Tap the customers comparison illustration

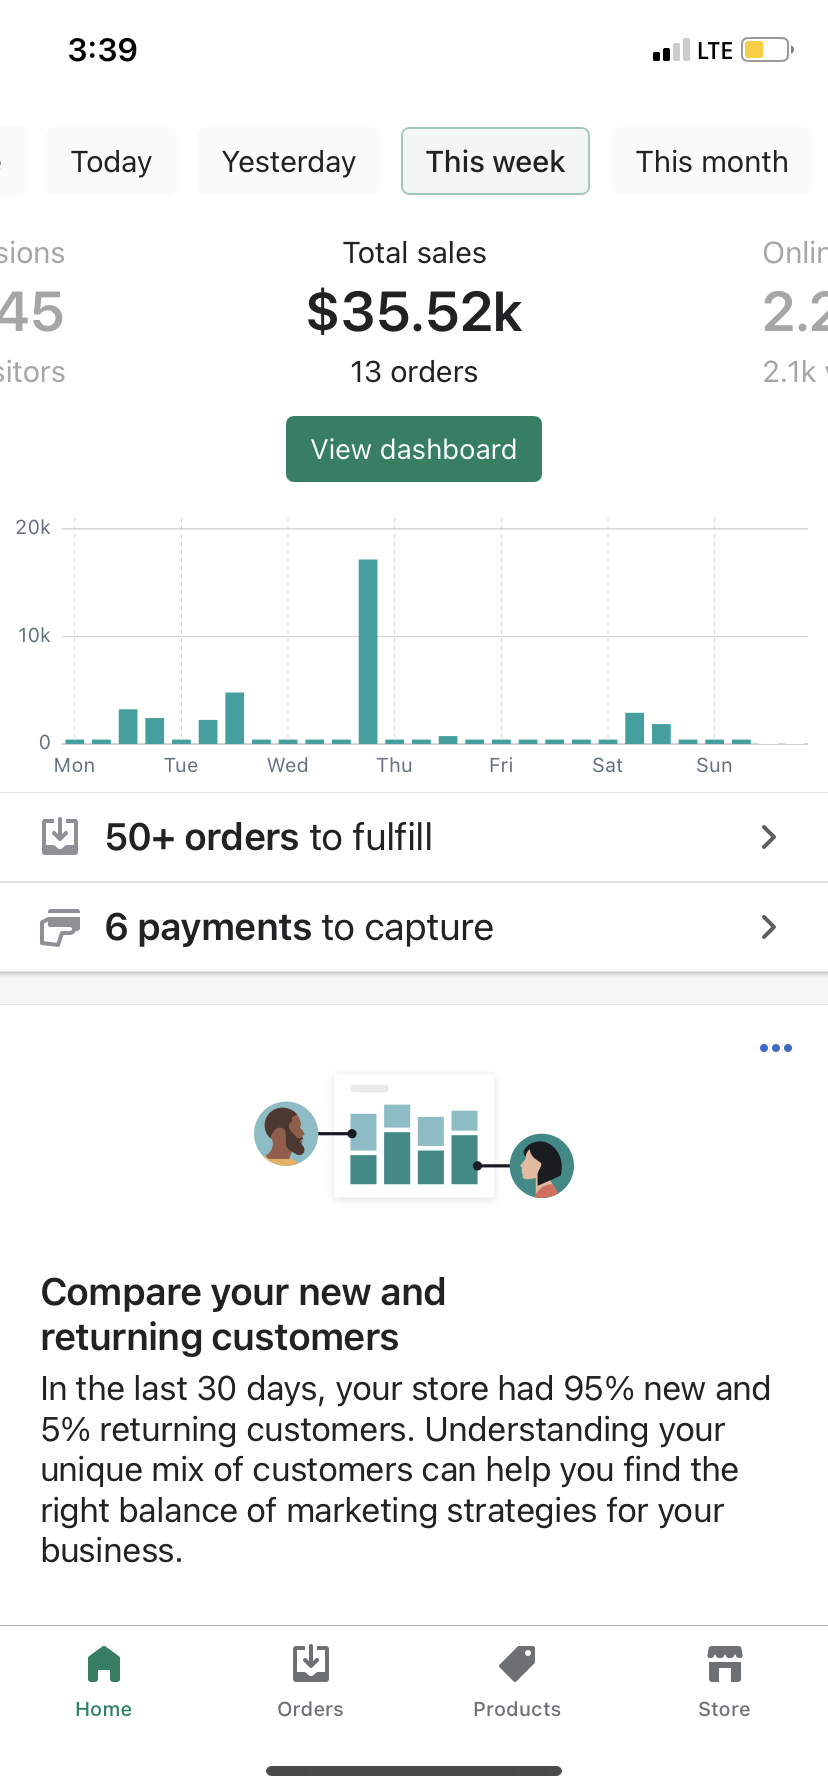(414, 1136)
